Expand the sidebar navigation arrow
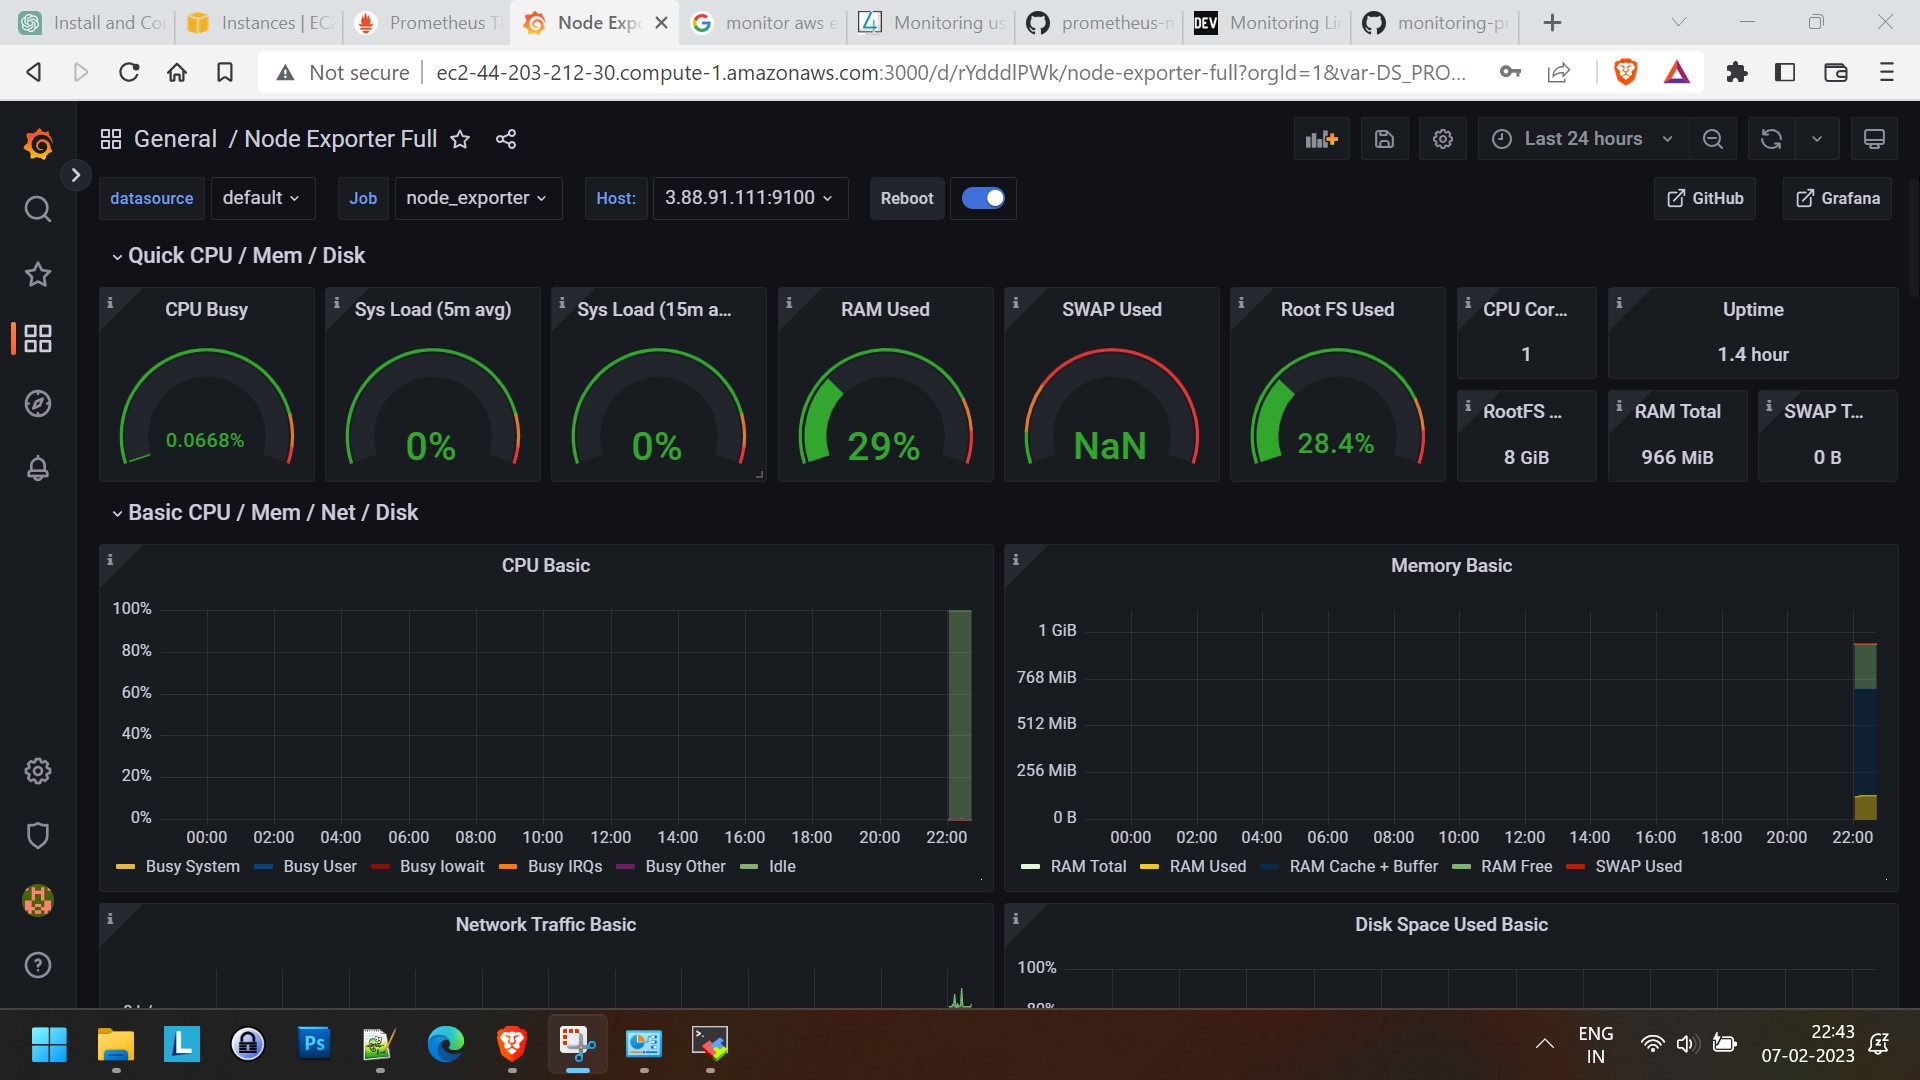The image size is (1920, 1080). (75, 175)
